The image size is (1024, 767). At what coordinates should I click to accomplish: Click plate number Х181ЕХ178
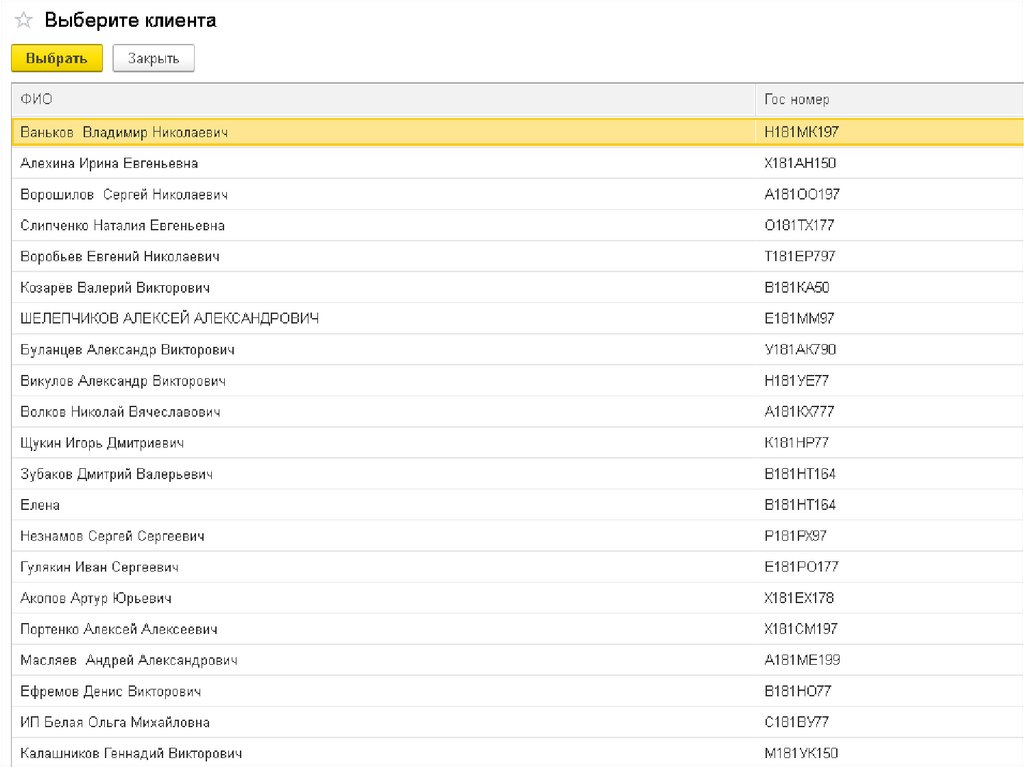(x=799, y=598)
